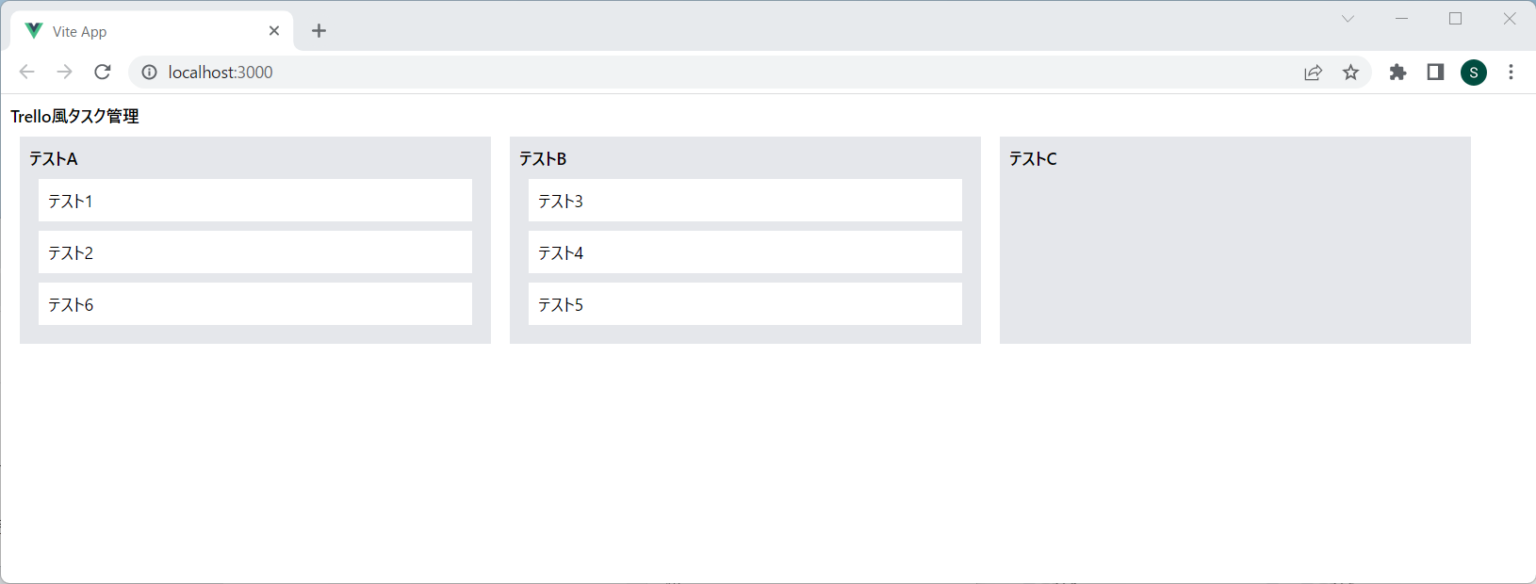Open the profile avatar S
Image resolution: width=1536 pixels, height=584 pixels.
pos(1473,72)
